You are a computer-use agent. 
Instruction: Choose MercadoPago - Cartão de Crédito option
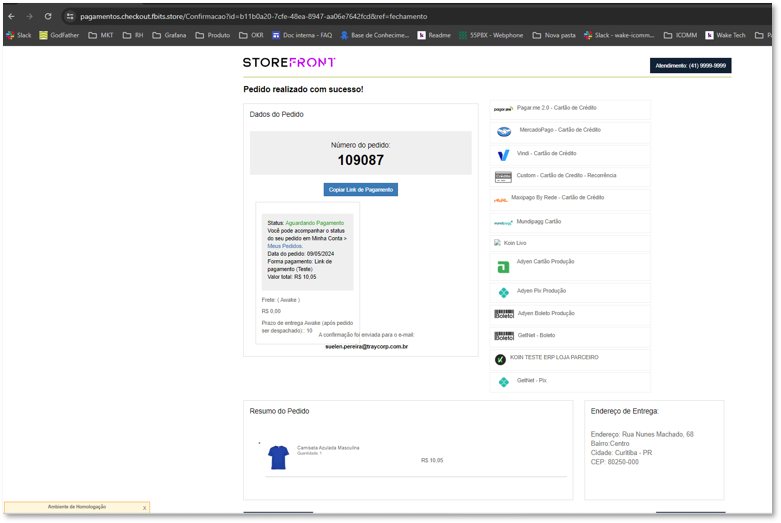[570, 131]
